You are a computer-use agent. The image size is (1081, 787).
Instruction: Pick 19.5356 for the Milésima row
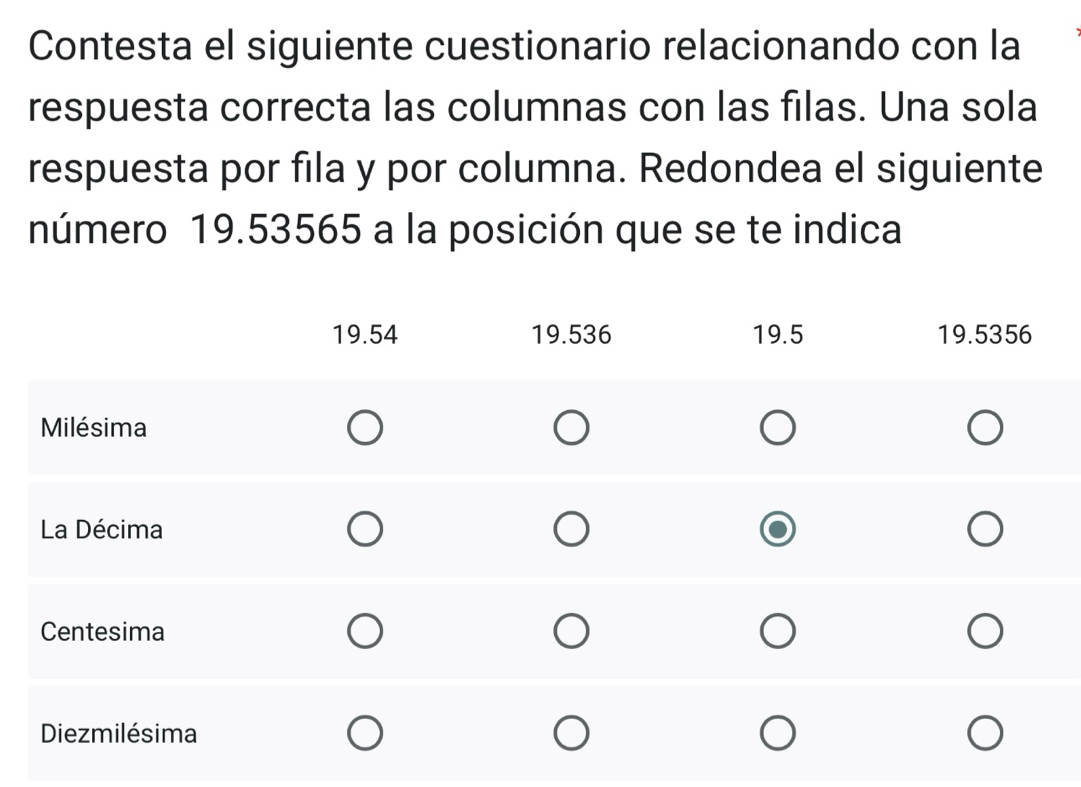point(984,429)
